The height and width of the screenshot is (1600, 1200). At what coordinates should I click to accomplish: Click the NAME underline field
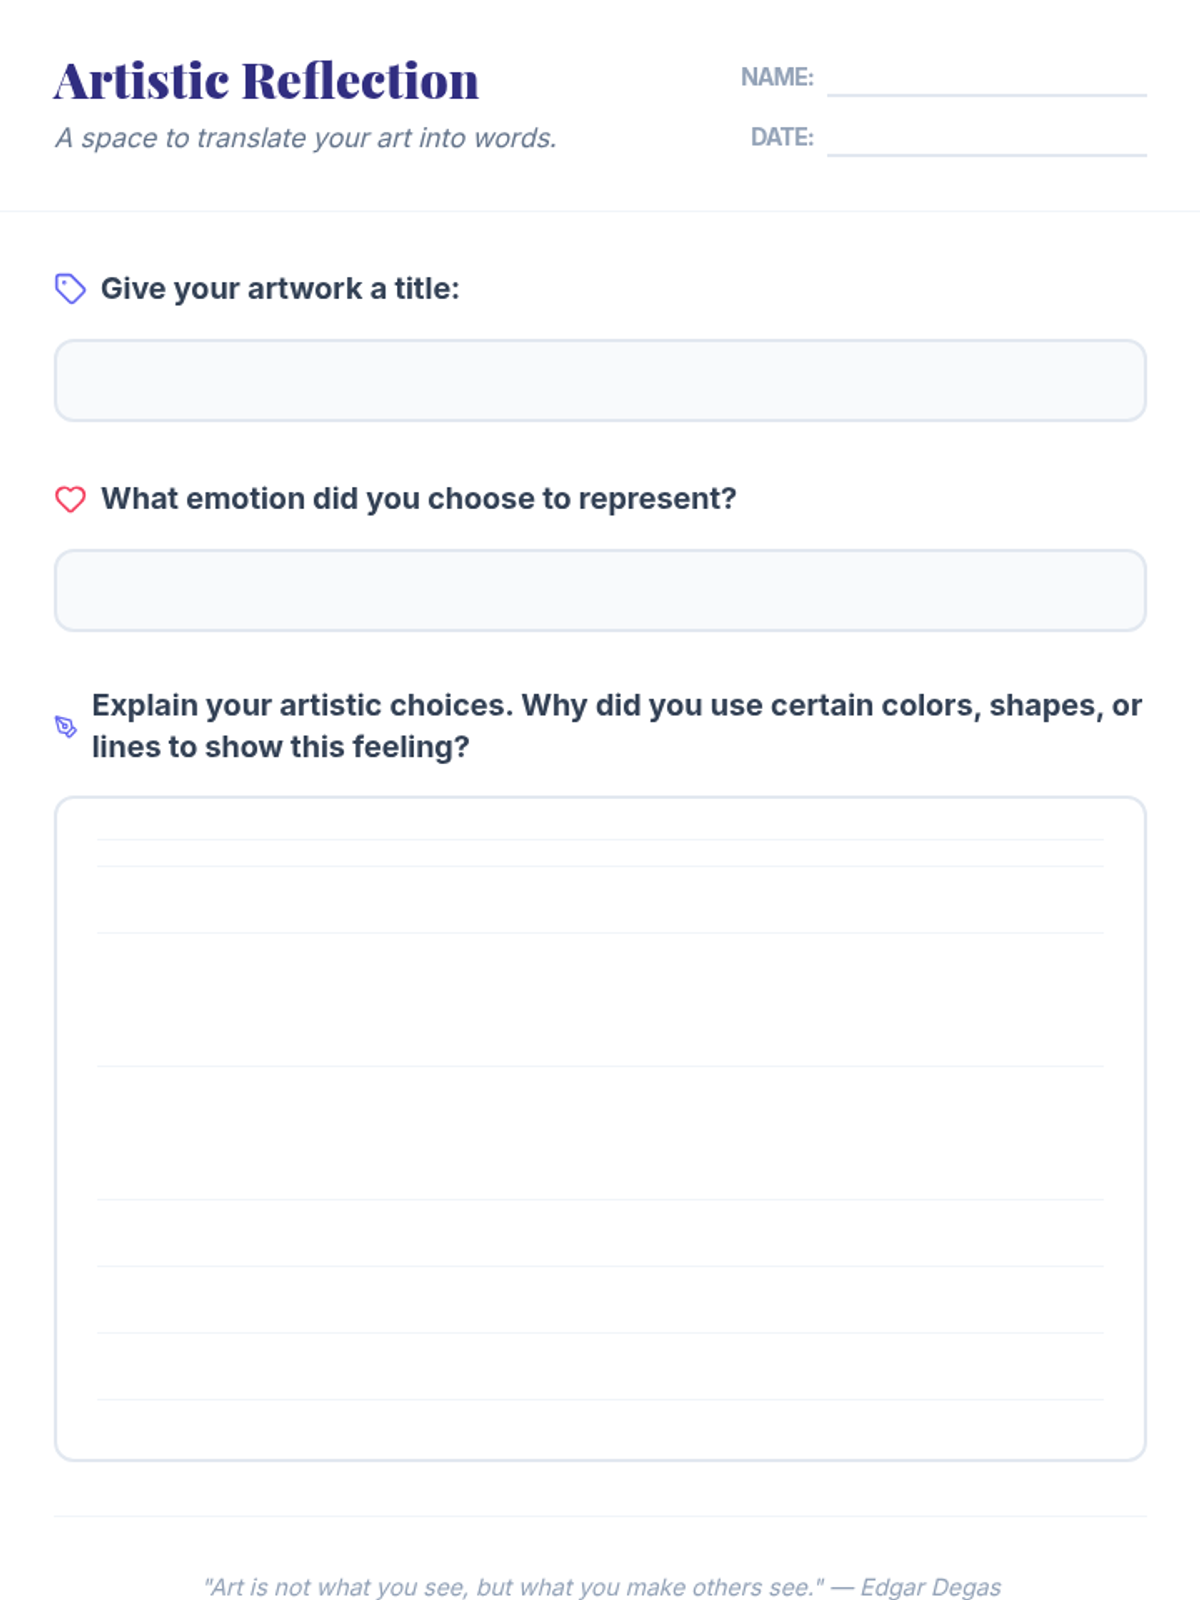click(986, 80)
